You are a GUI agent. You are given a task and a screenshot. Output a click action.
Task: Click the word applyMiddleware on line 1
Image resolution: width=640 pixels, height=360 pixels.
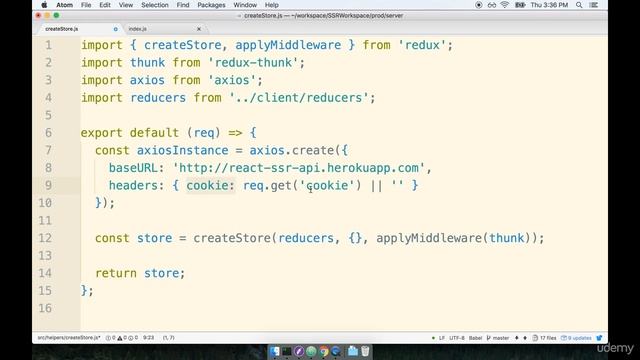point(288,45)
